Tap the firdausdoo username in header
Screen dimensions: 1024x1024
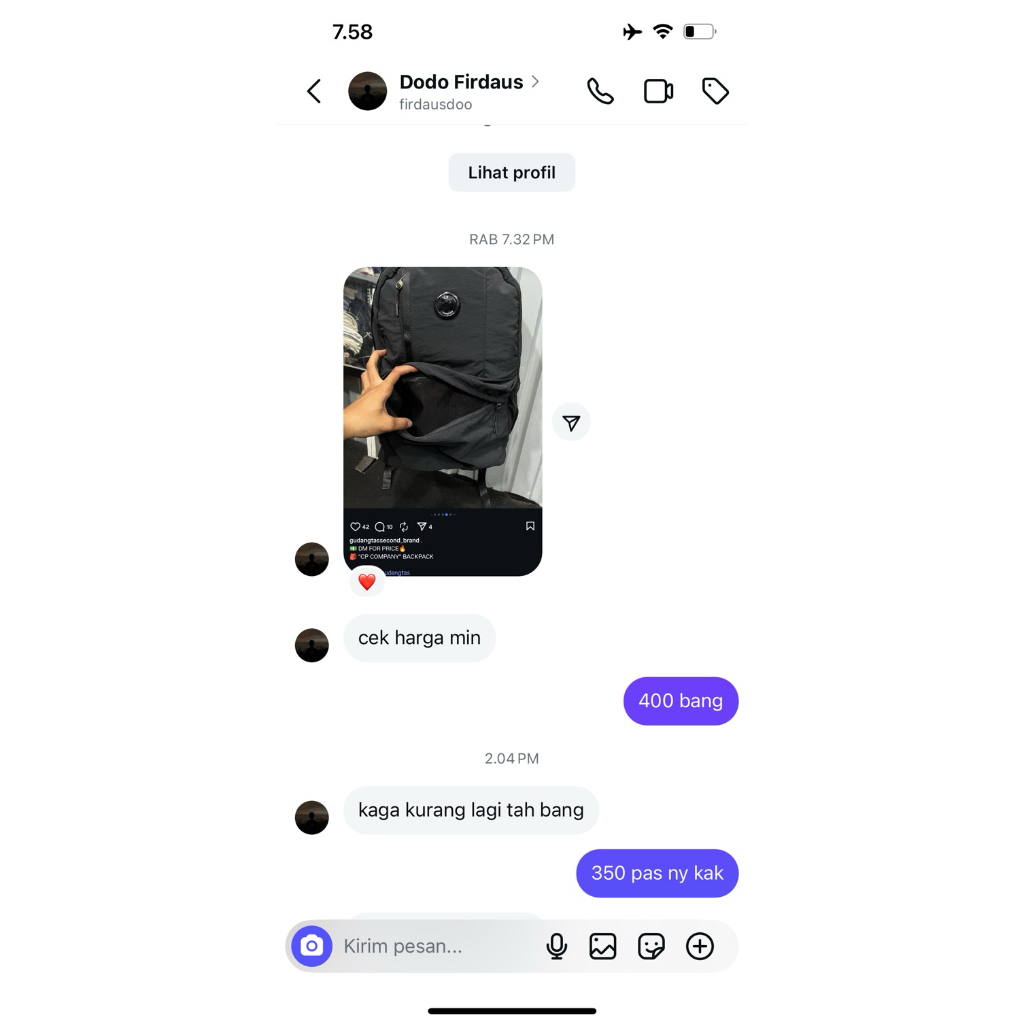(436, 104)
